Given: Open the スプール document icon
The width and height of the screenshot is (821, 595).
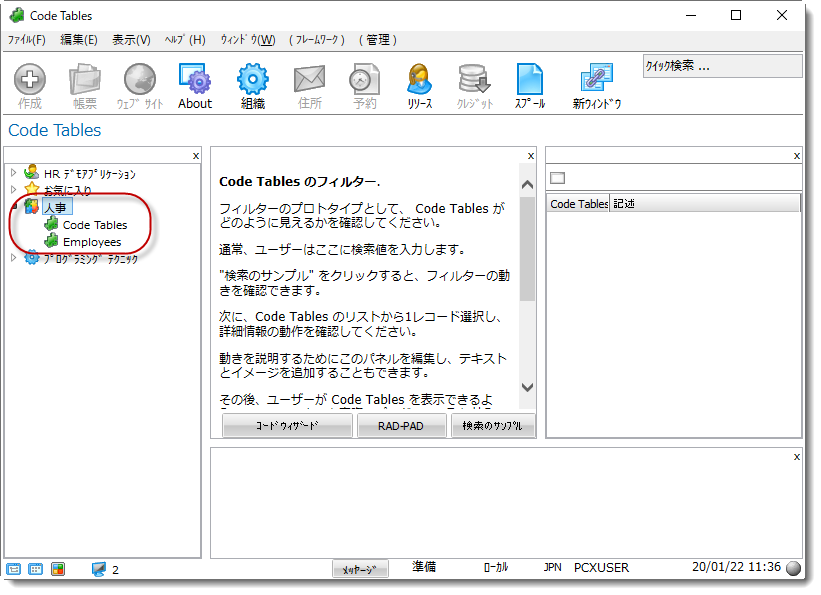Looking at the screenshot, I should coord(529,79).
